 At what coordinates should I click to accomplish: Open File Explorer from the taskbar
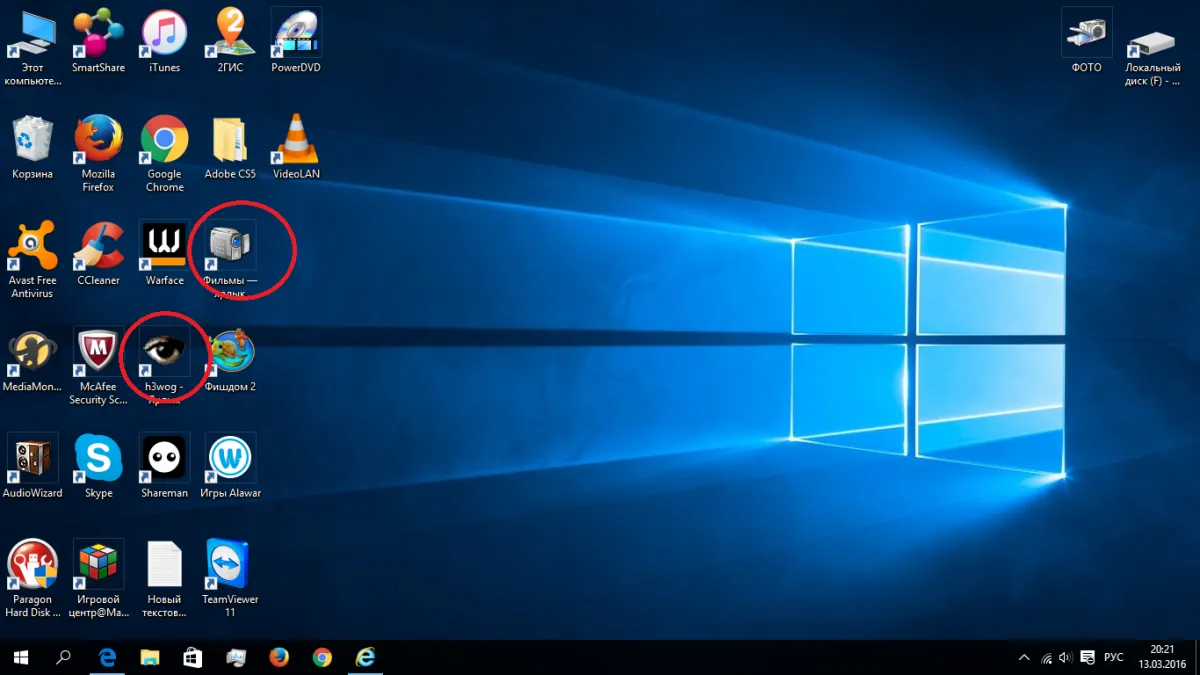(150, 657)
